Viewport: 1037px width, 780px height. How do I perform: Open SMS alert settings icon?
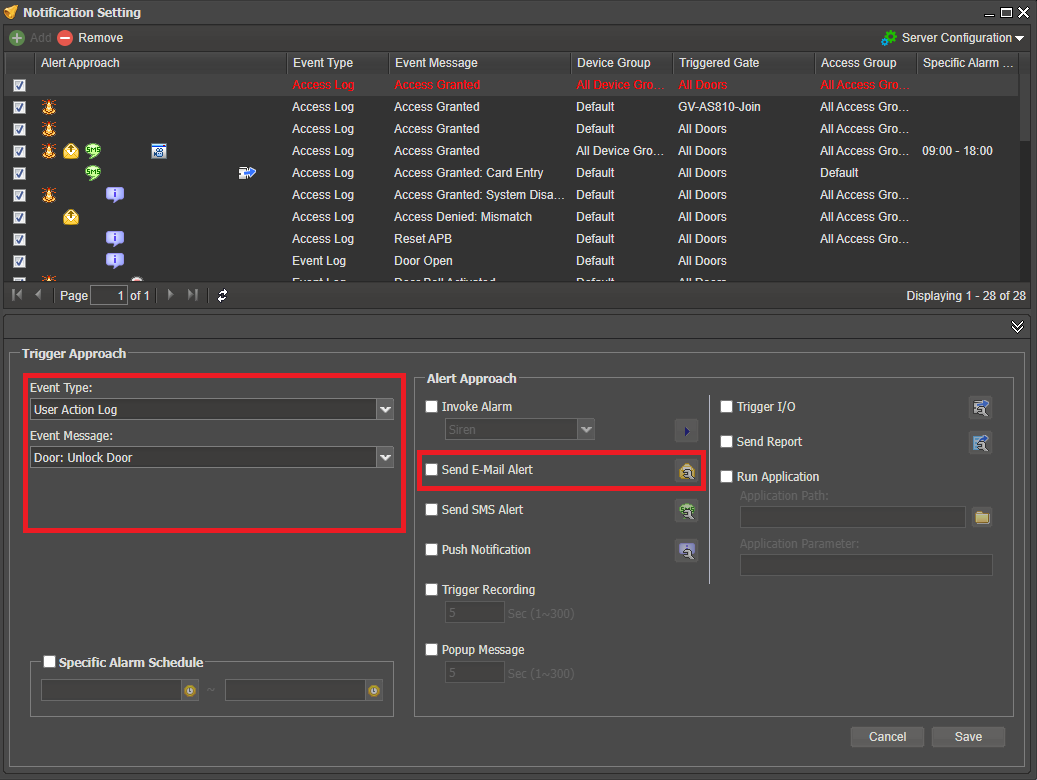pos(686,511)
